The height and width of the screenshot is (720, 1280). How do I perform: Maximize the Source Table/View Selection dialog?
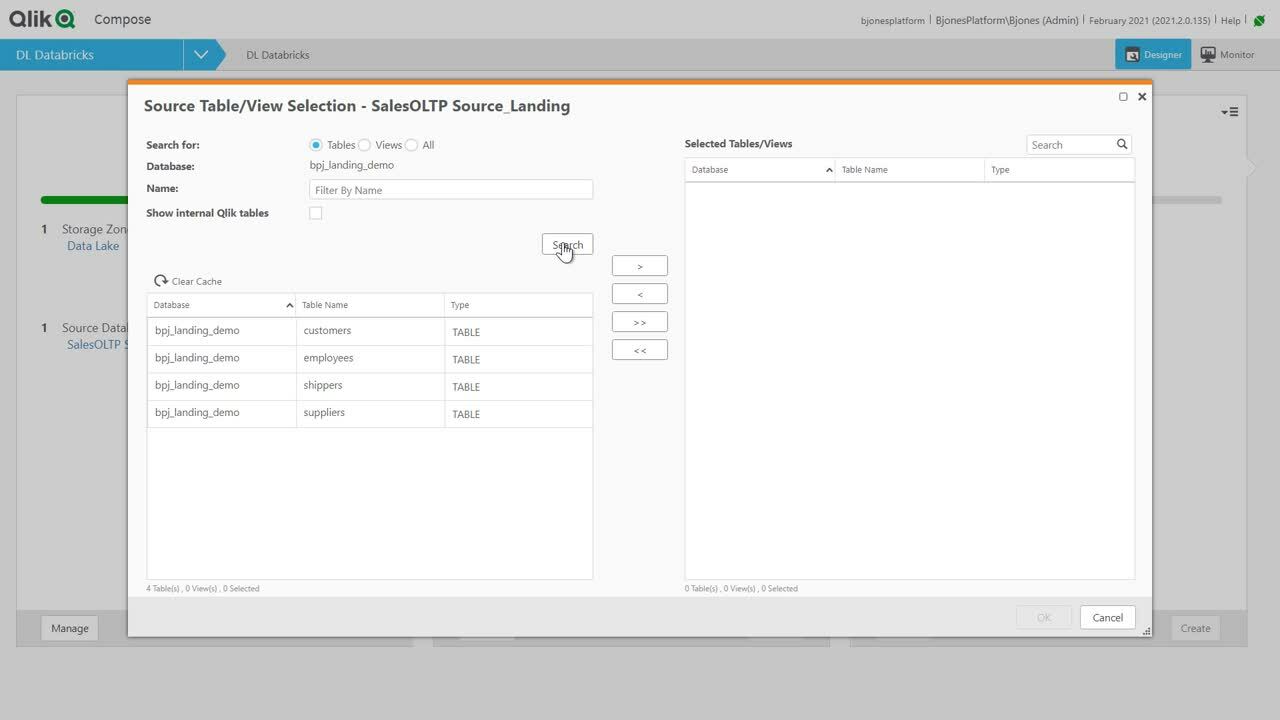click(1123, 97)
